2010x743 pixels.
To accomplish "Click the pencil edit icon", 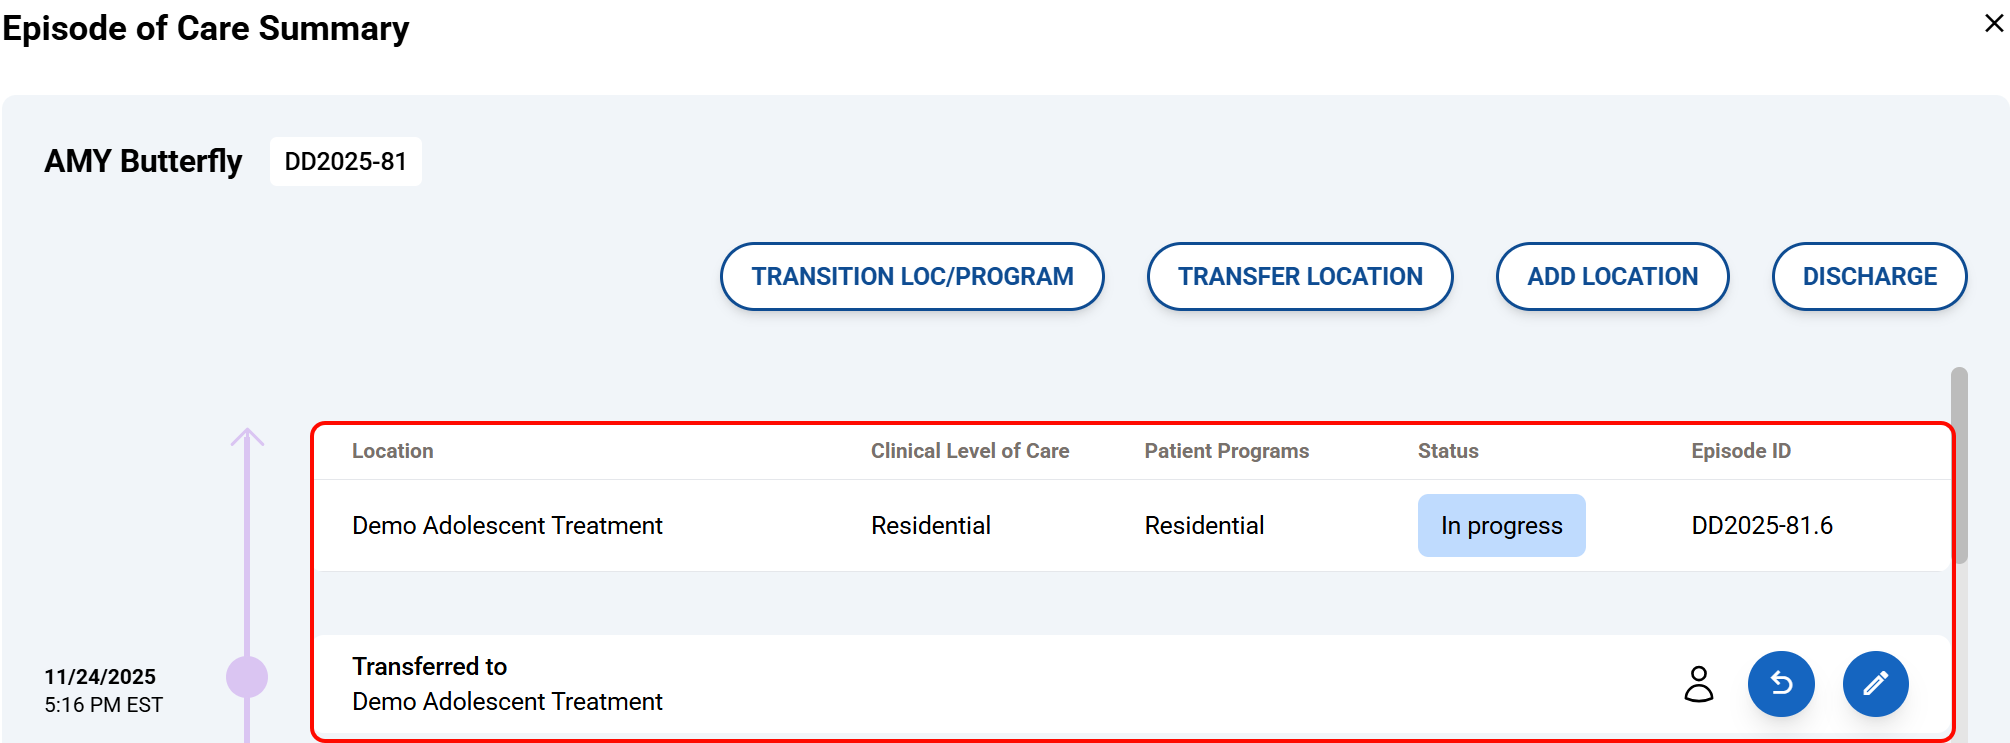I will pos(1875,684).
